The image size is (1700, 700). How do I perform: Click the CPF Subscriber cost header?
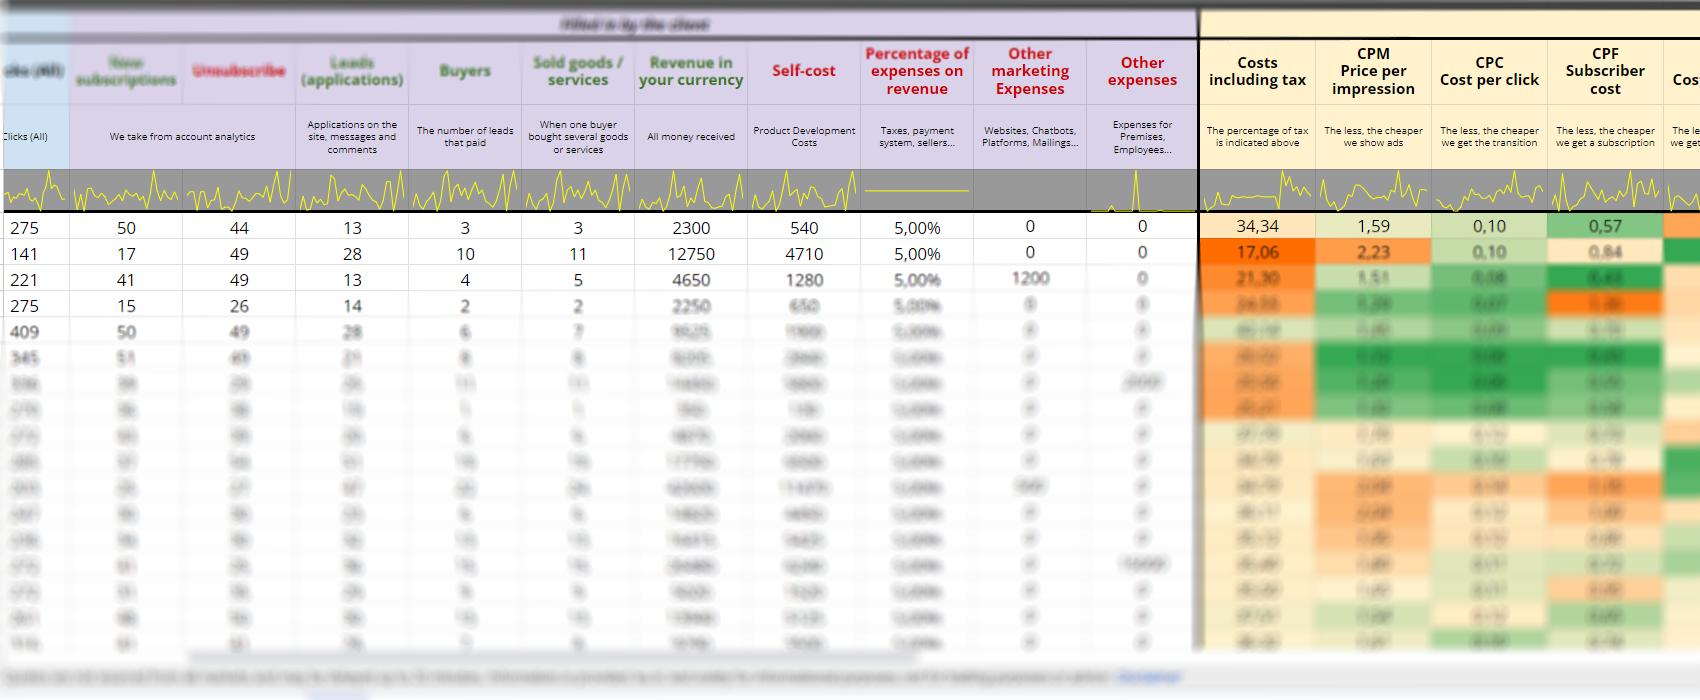point(1605,72)
